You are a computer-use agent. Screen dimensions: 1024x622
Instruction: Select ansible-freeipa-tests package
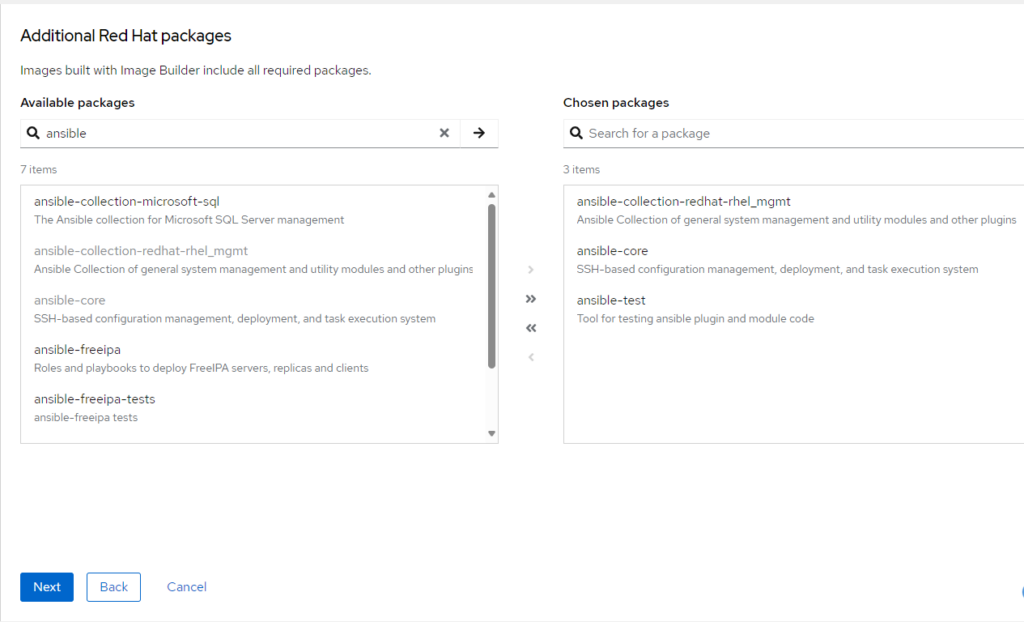click(x=94, y=399)
